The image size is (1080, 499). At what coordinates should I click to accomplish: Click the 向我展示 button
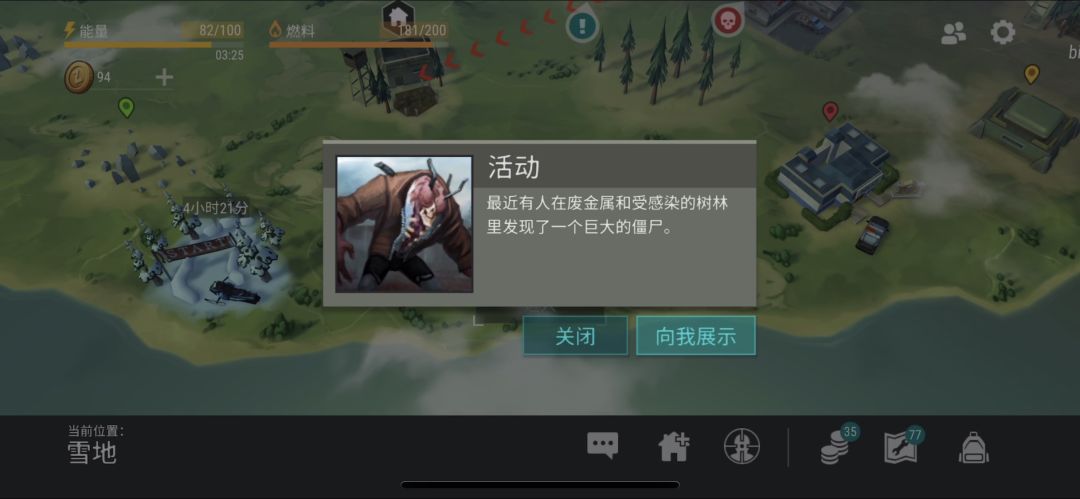point(696,336)
